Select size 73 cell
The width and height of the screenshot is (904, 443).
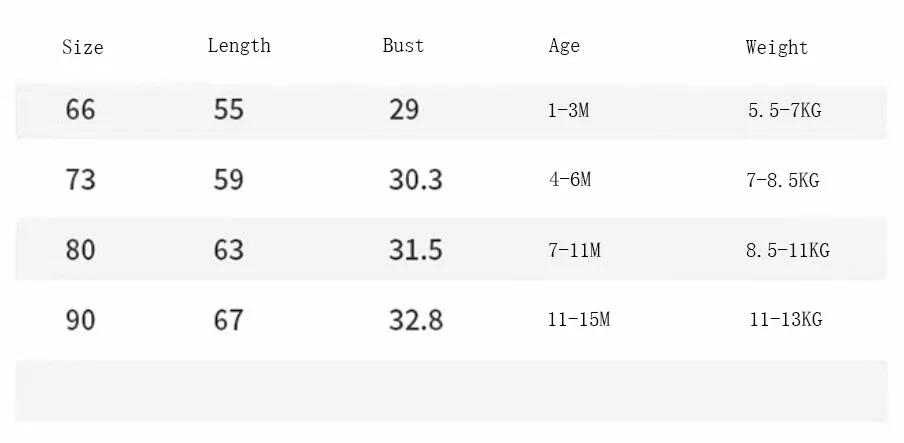click(80, 179)
